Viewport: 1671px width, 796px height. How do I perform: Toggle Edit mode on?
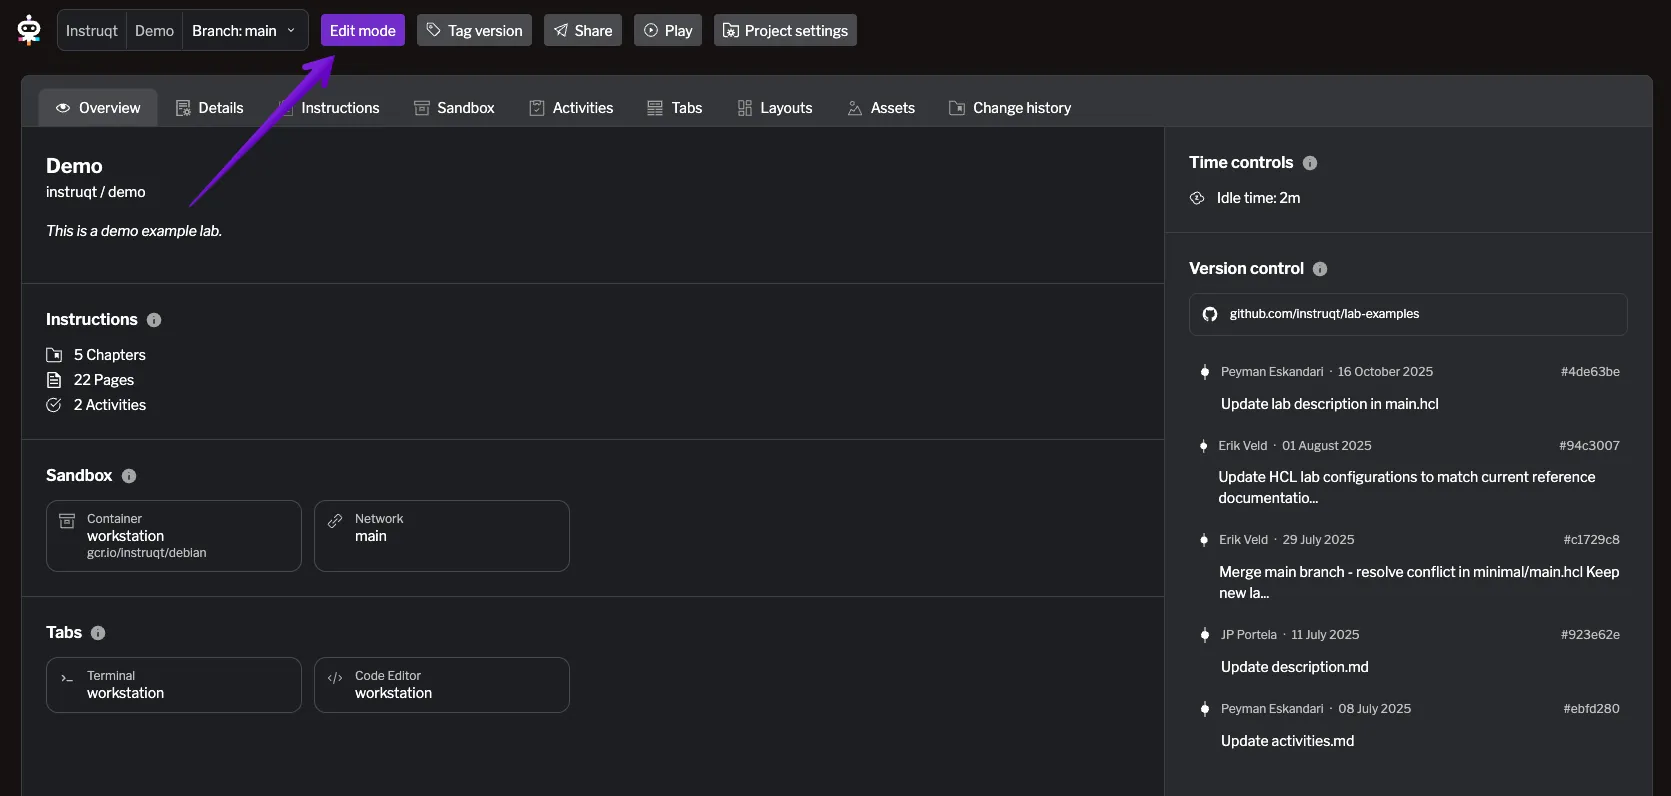362,30
